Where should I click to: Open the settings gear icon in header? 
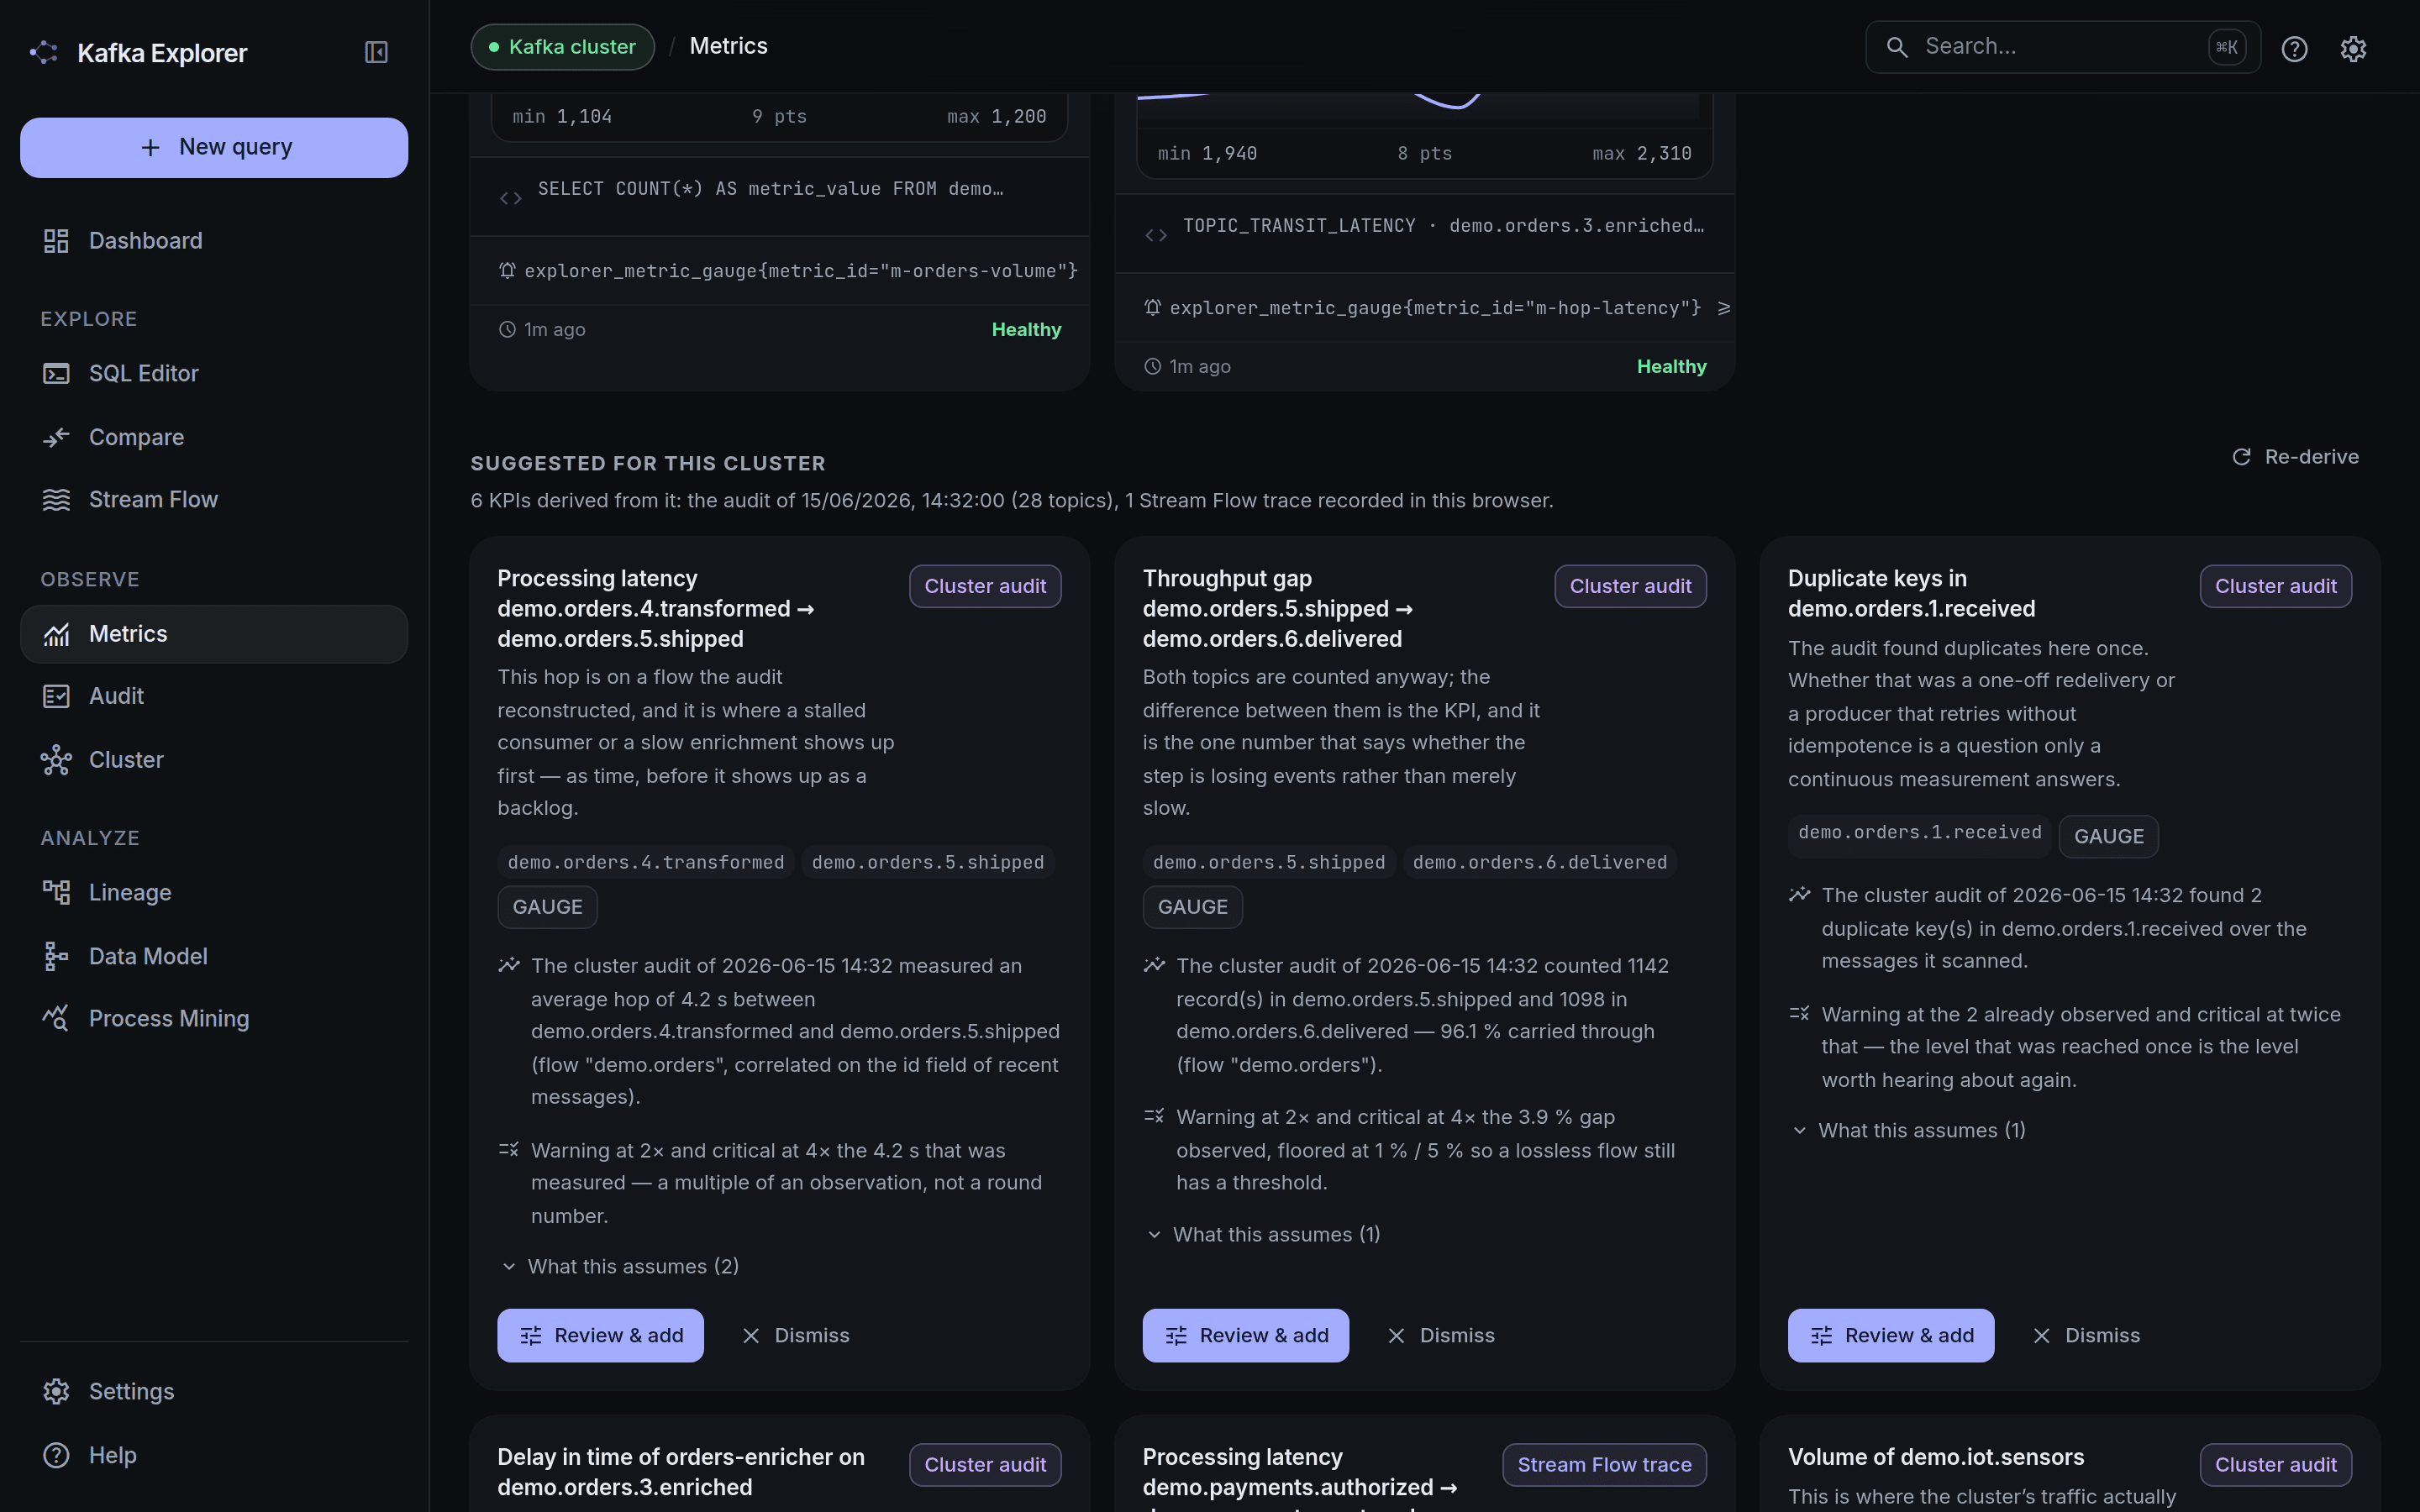[2353, 48]
